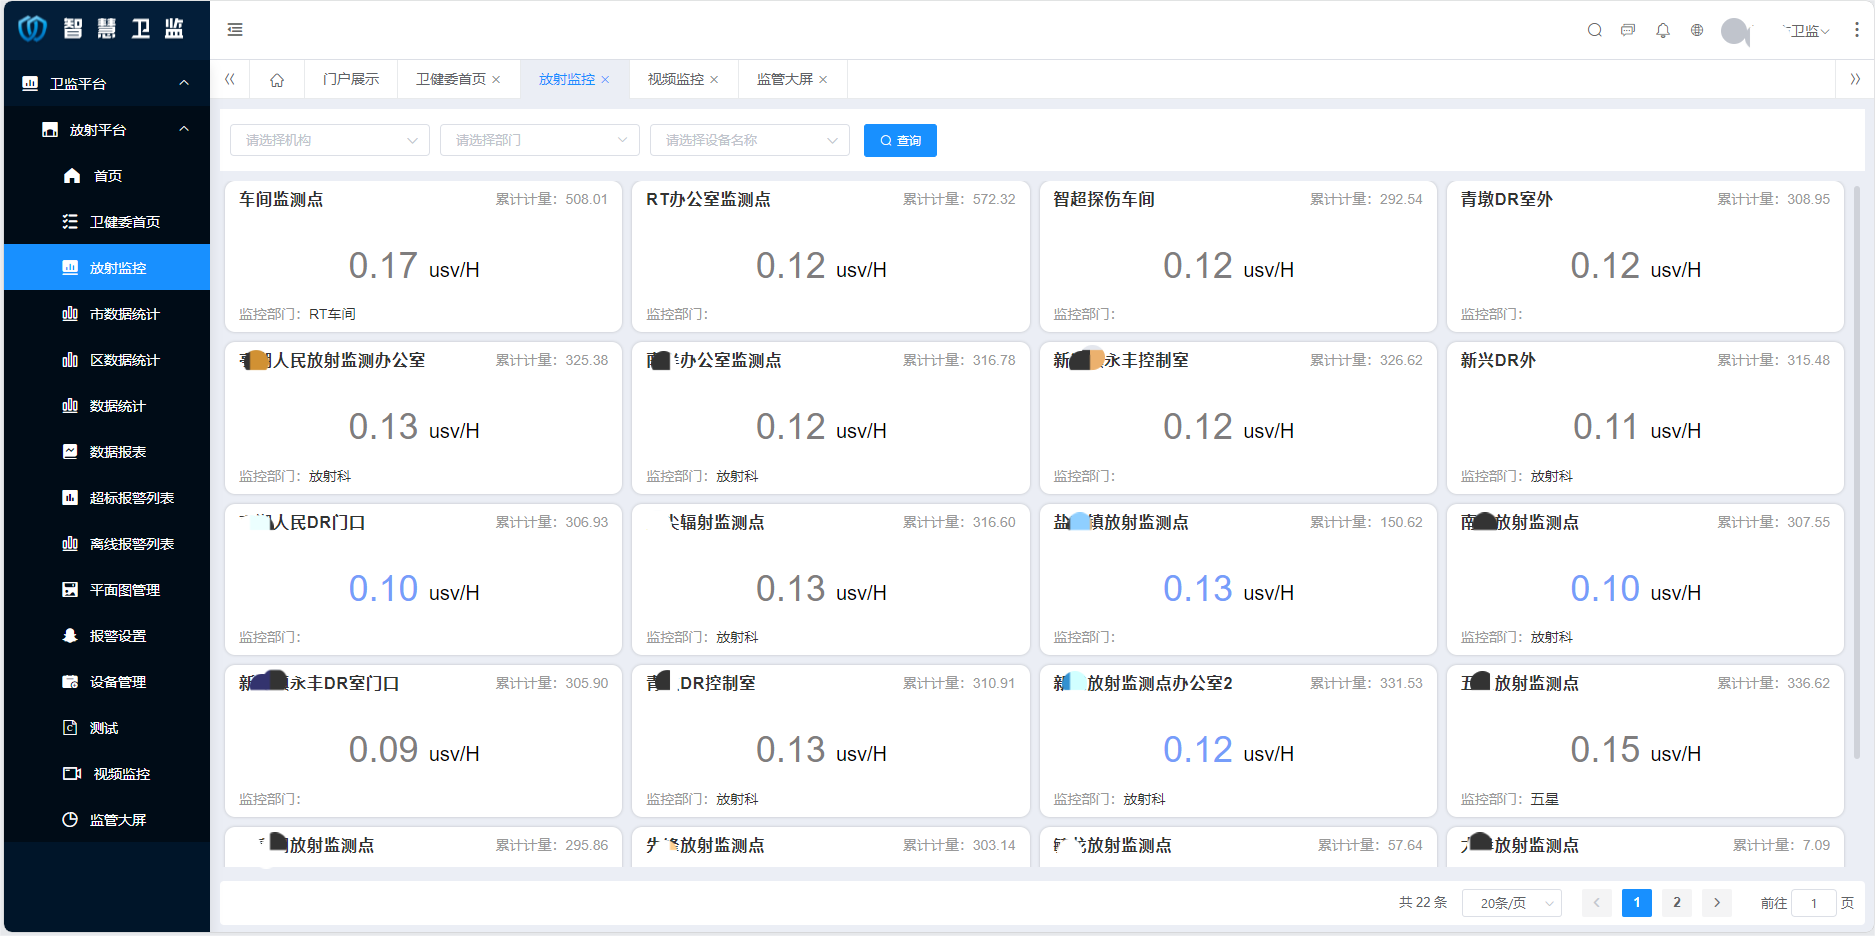Shift the tab strip left with double arrows
Screen dimensions: 1875x936
click(x=230, y=79)
